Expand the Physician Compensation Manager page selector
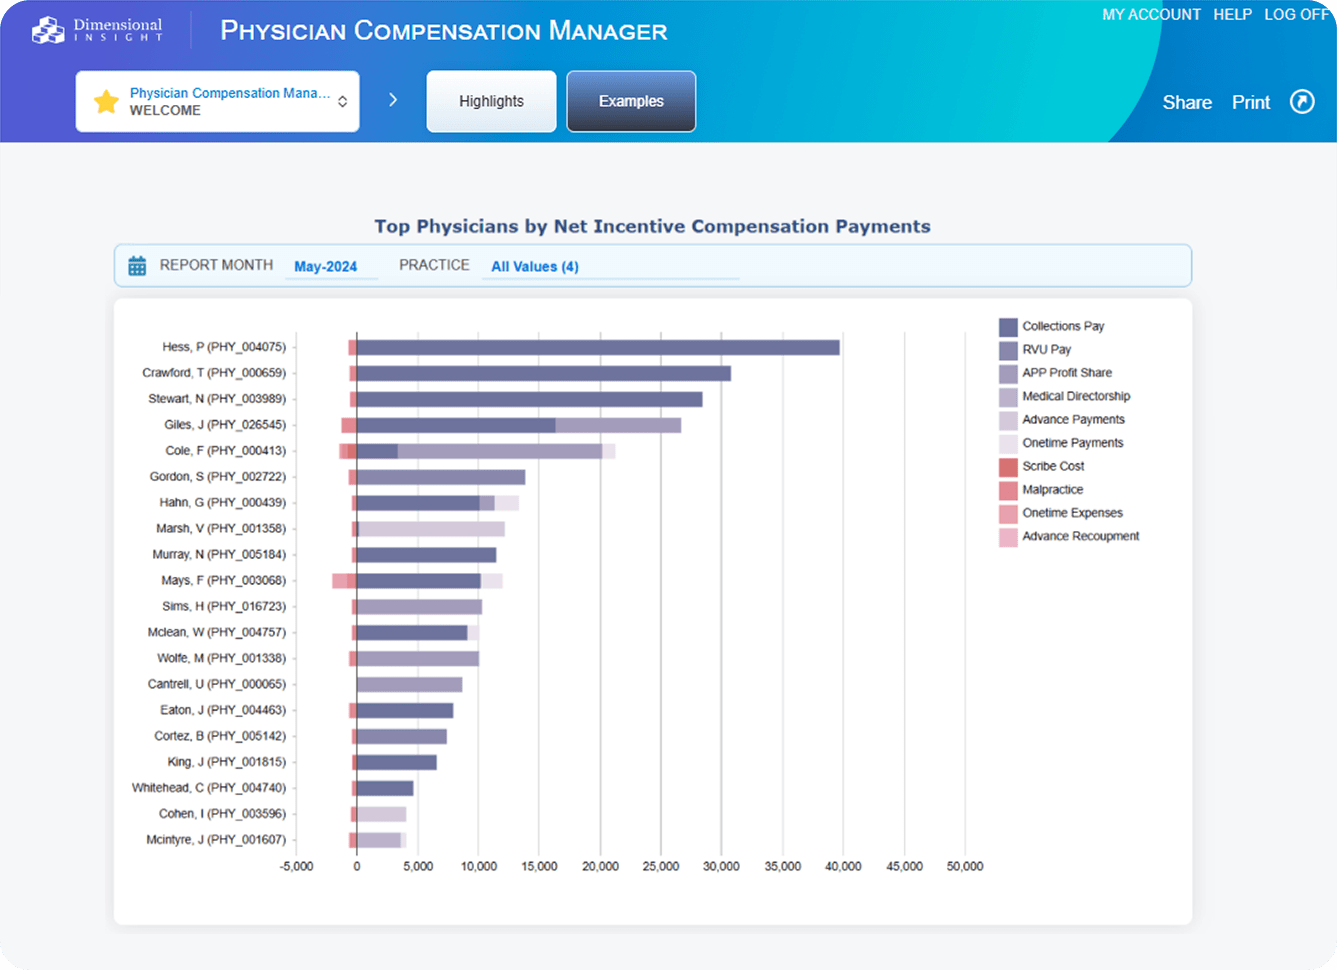This screenshot has width=1337, height=970. tap(342, 100)
